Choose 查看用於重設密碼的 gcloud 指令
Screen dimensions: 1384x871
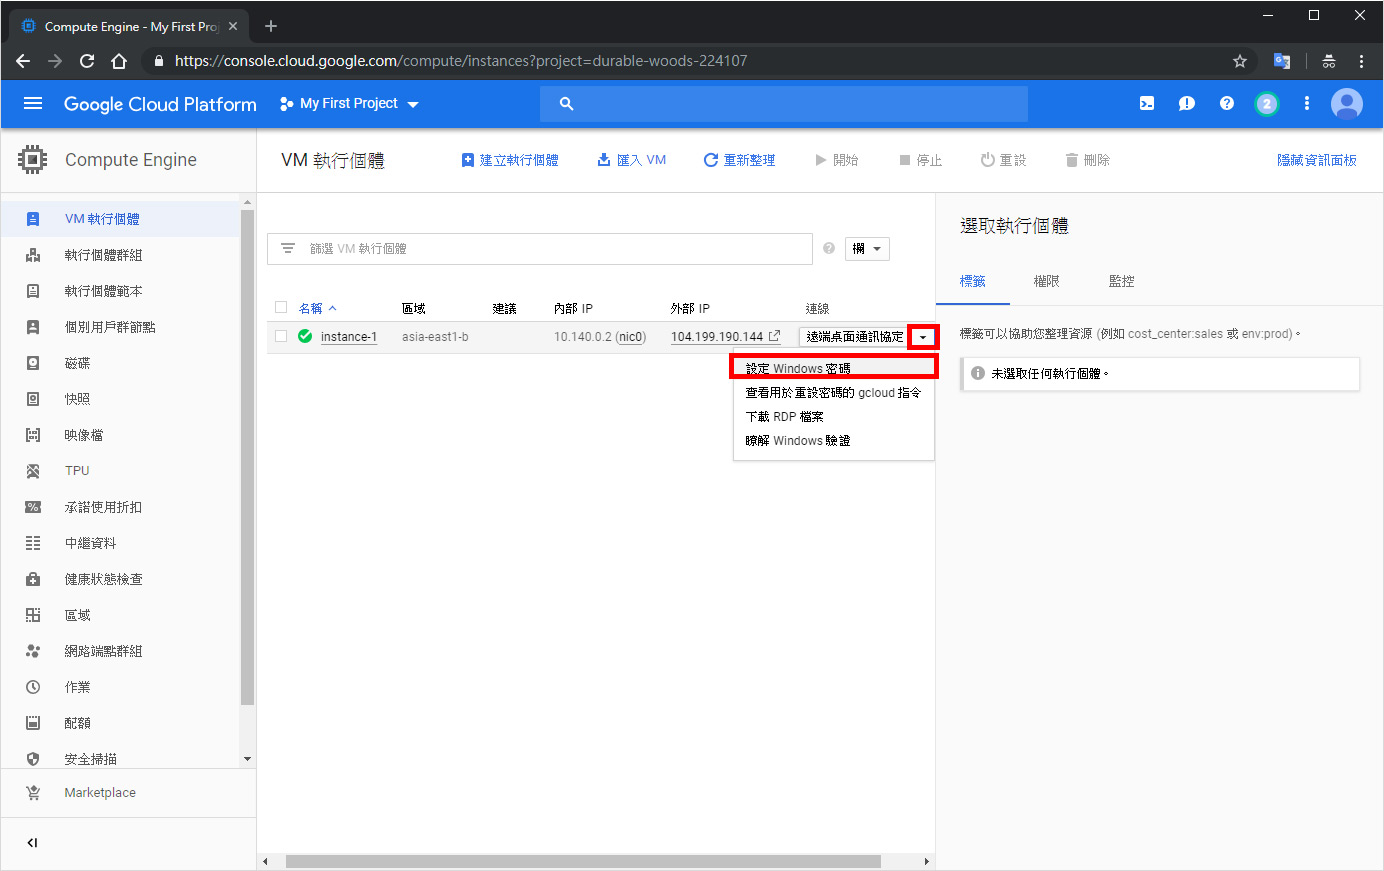tap(834, 393)
